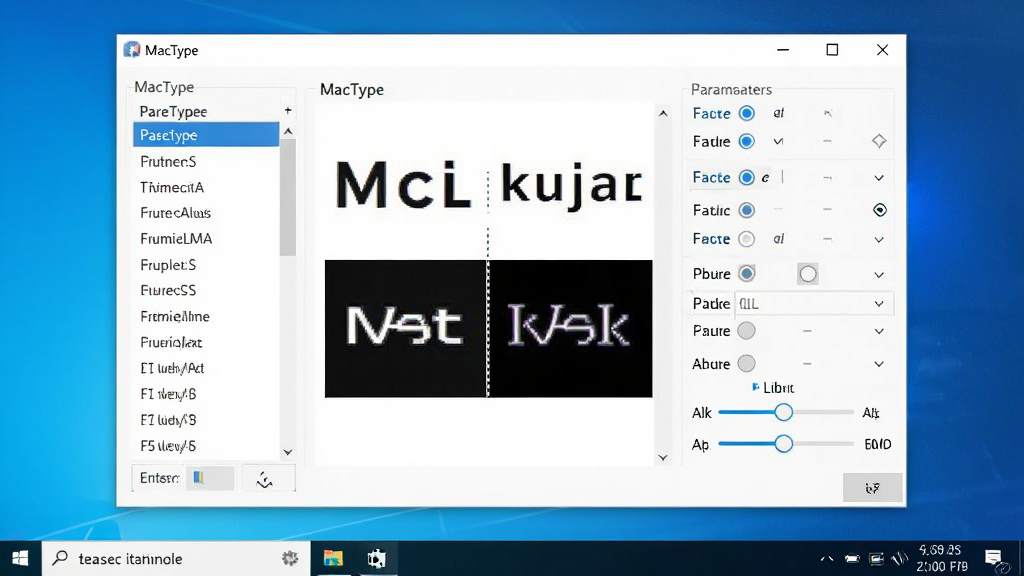Select the Fatle radio button
The width and height of the screenshot is (1024, 576).
click(746, 141)
